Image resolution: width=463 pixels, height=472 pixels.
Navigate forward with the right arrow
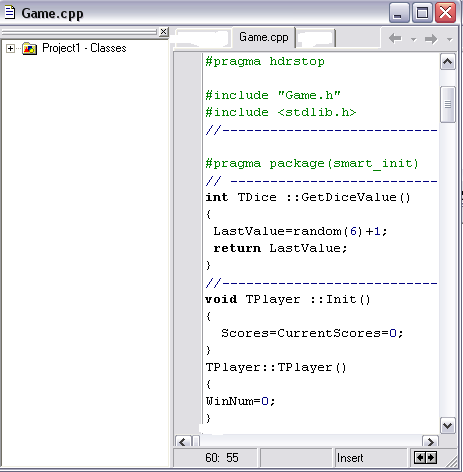tap(431, 39)
